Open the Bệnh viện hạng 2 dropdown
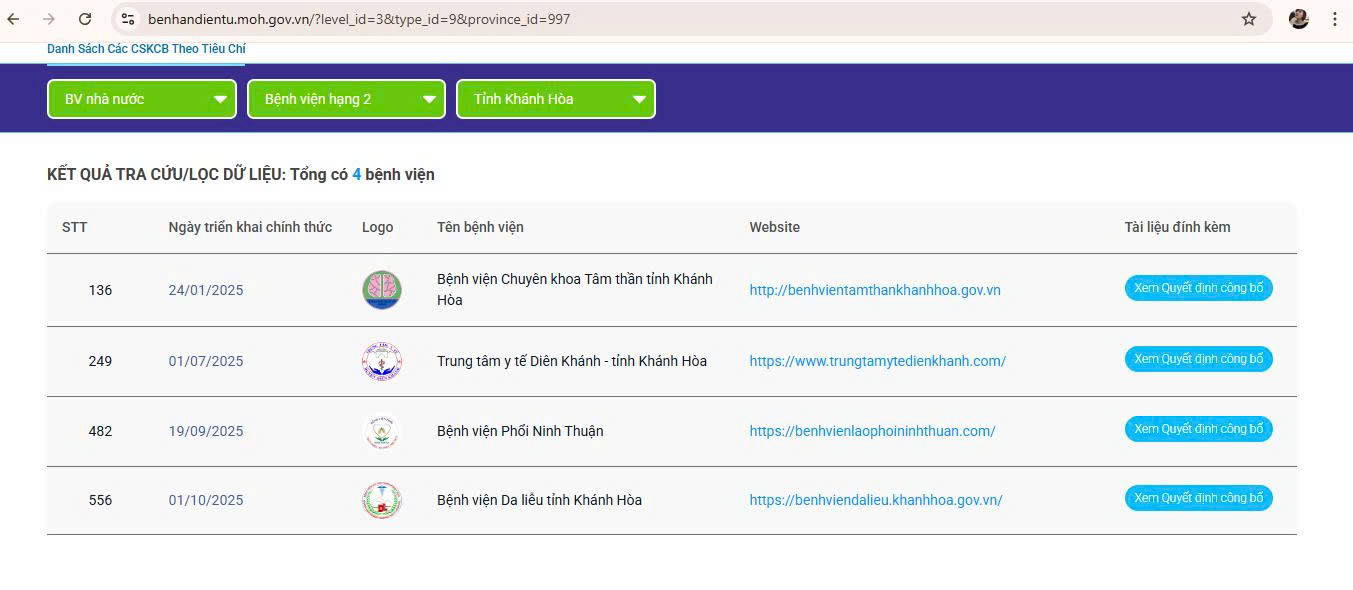 [346, 99]
